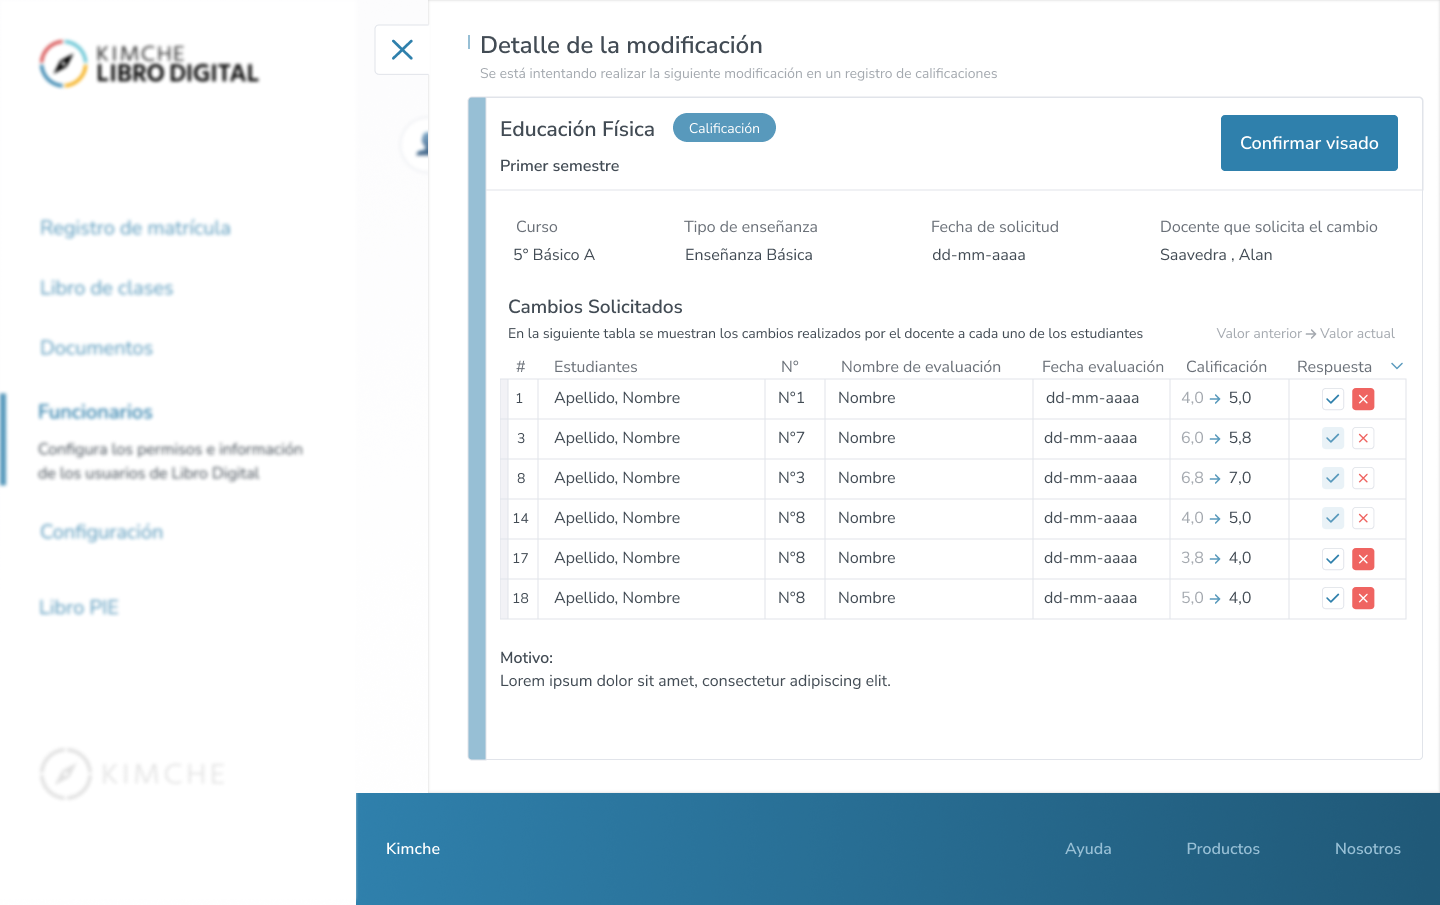The height and width of the screenshot is (905, 1440).
Task: Click student name in row 17
Action: (617, 558)
